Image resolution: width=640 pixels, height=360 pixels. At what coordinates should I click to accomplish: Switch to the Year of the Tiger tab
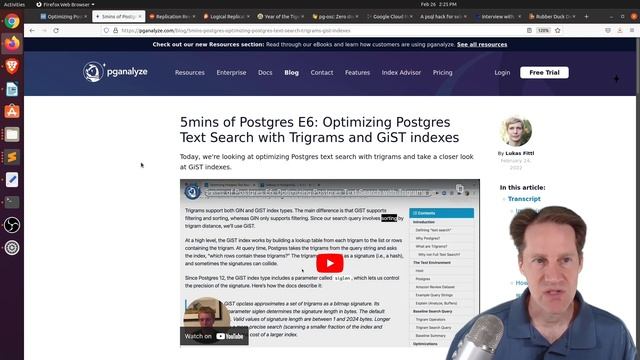(x=281, y=16)
